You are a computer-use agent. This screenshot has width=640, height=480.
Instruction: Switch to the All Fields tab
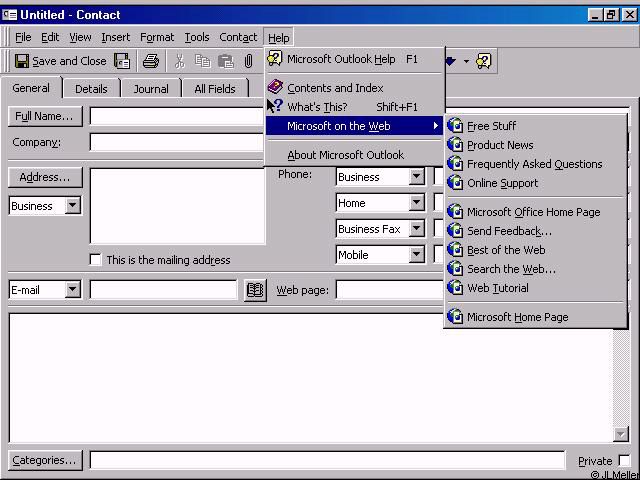[215, 89]
